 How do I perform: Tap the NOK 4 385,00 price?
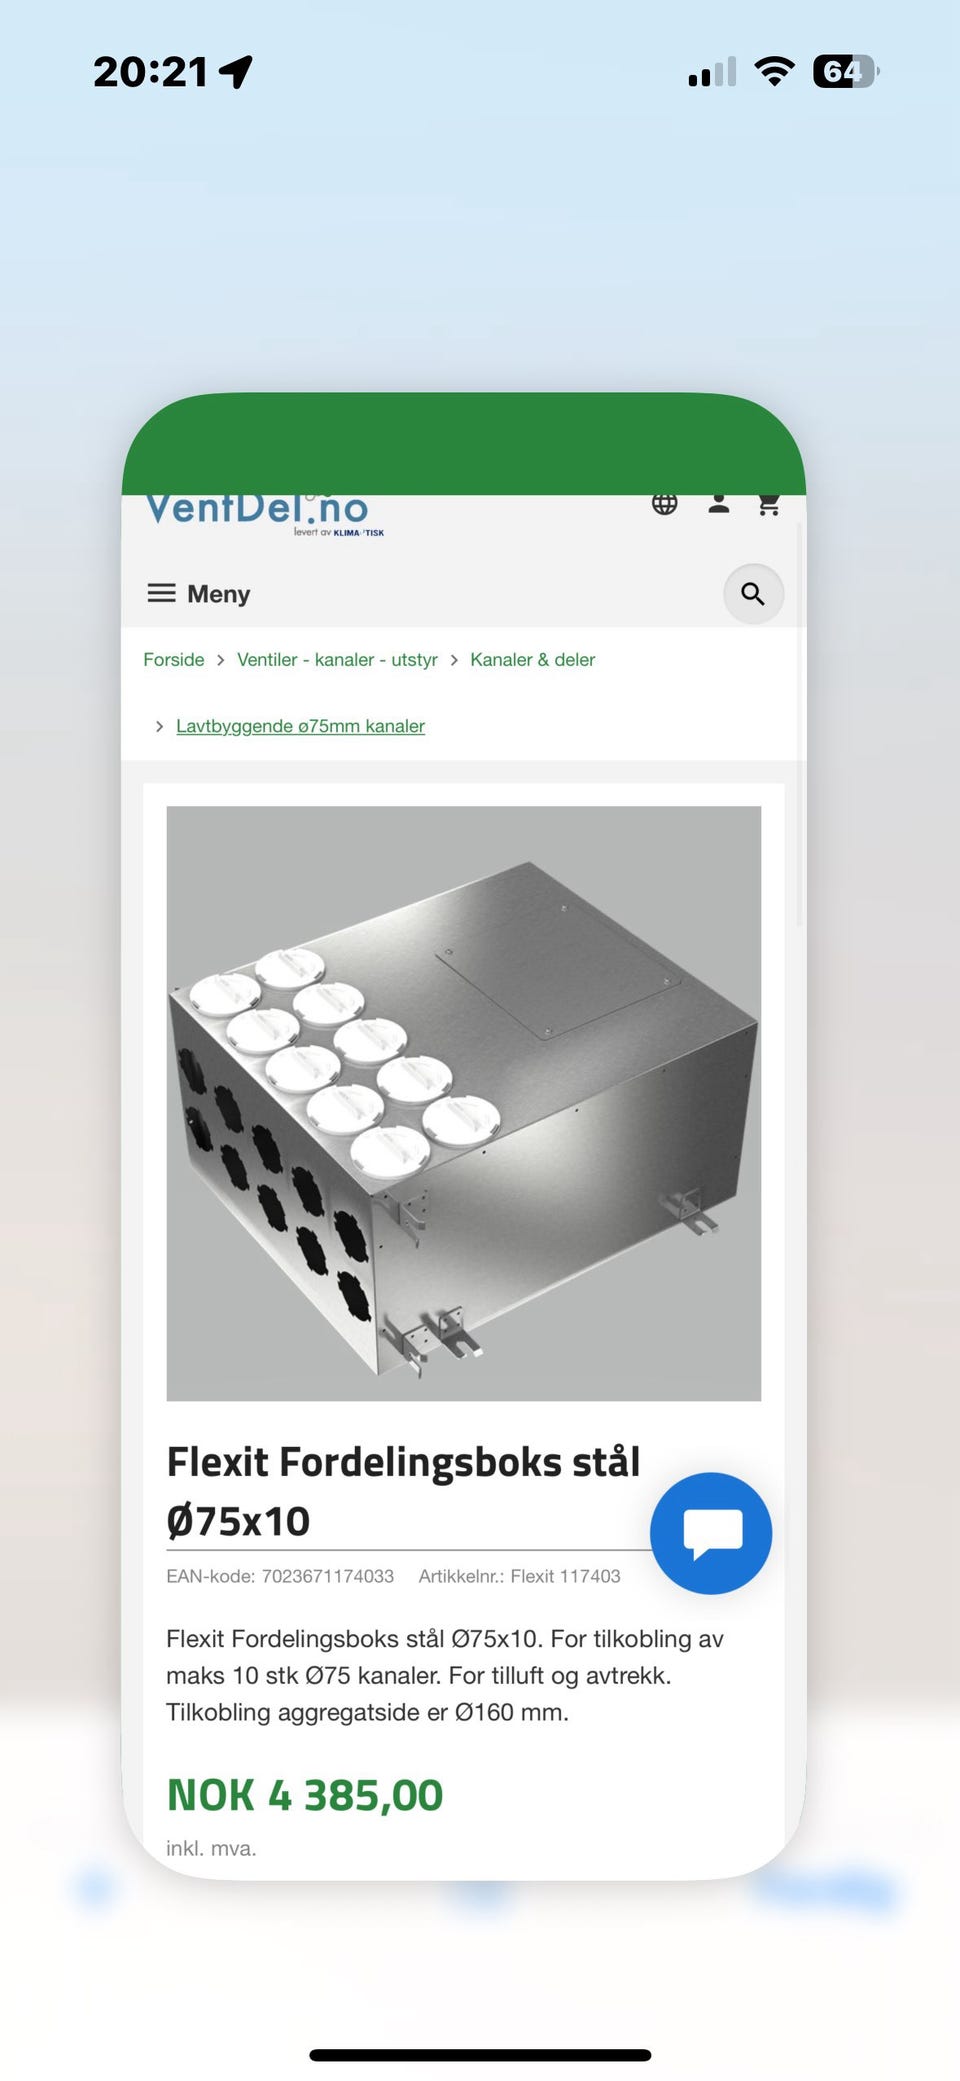(305, 1795)
